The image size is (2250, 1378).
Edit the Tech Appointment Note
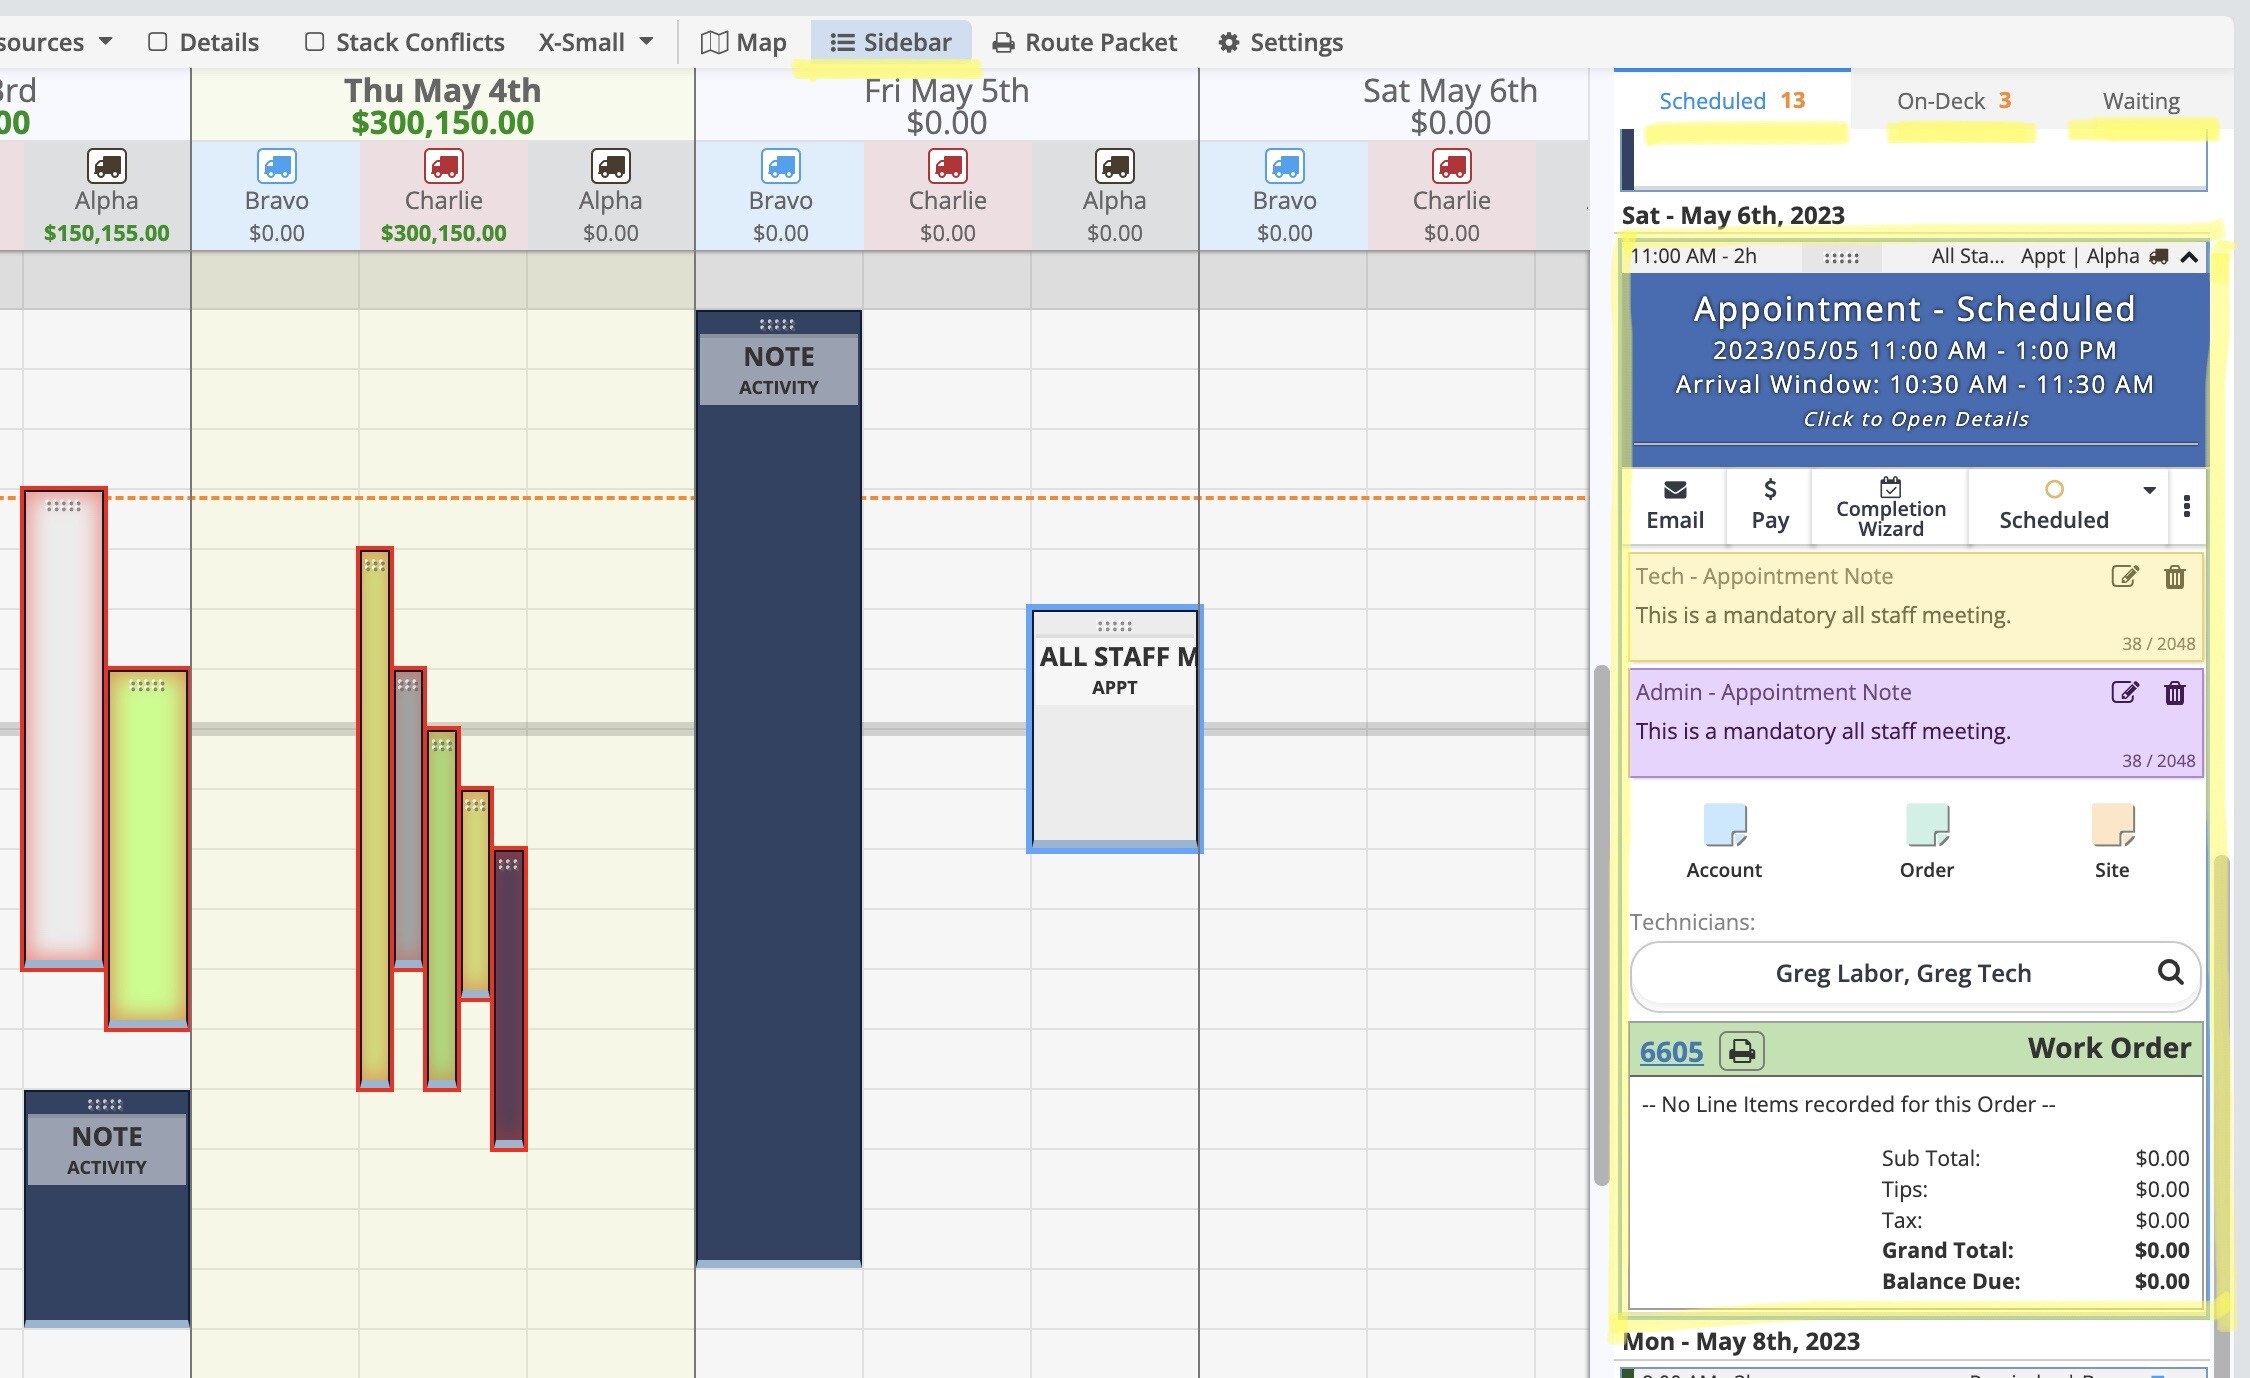pos(2124,577)
